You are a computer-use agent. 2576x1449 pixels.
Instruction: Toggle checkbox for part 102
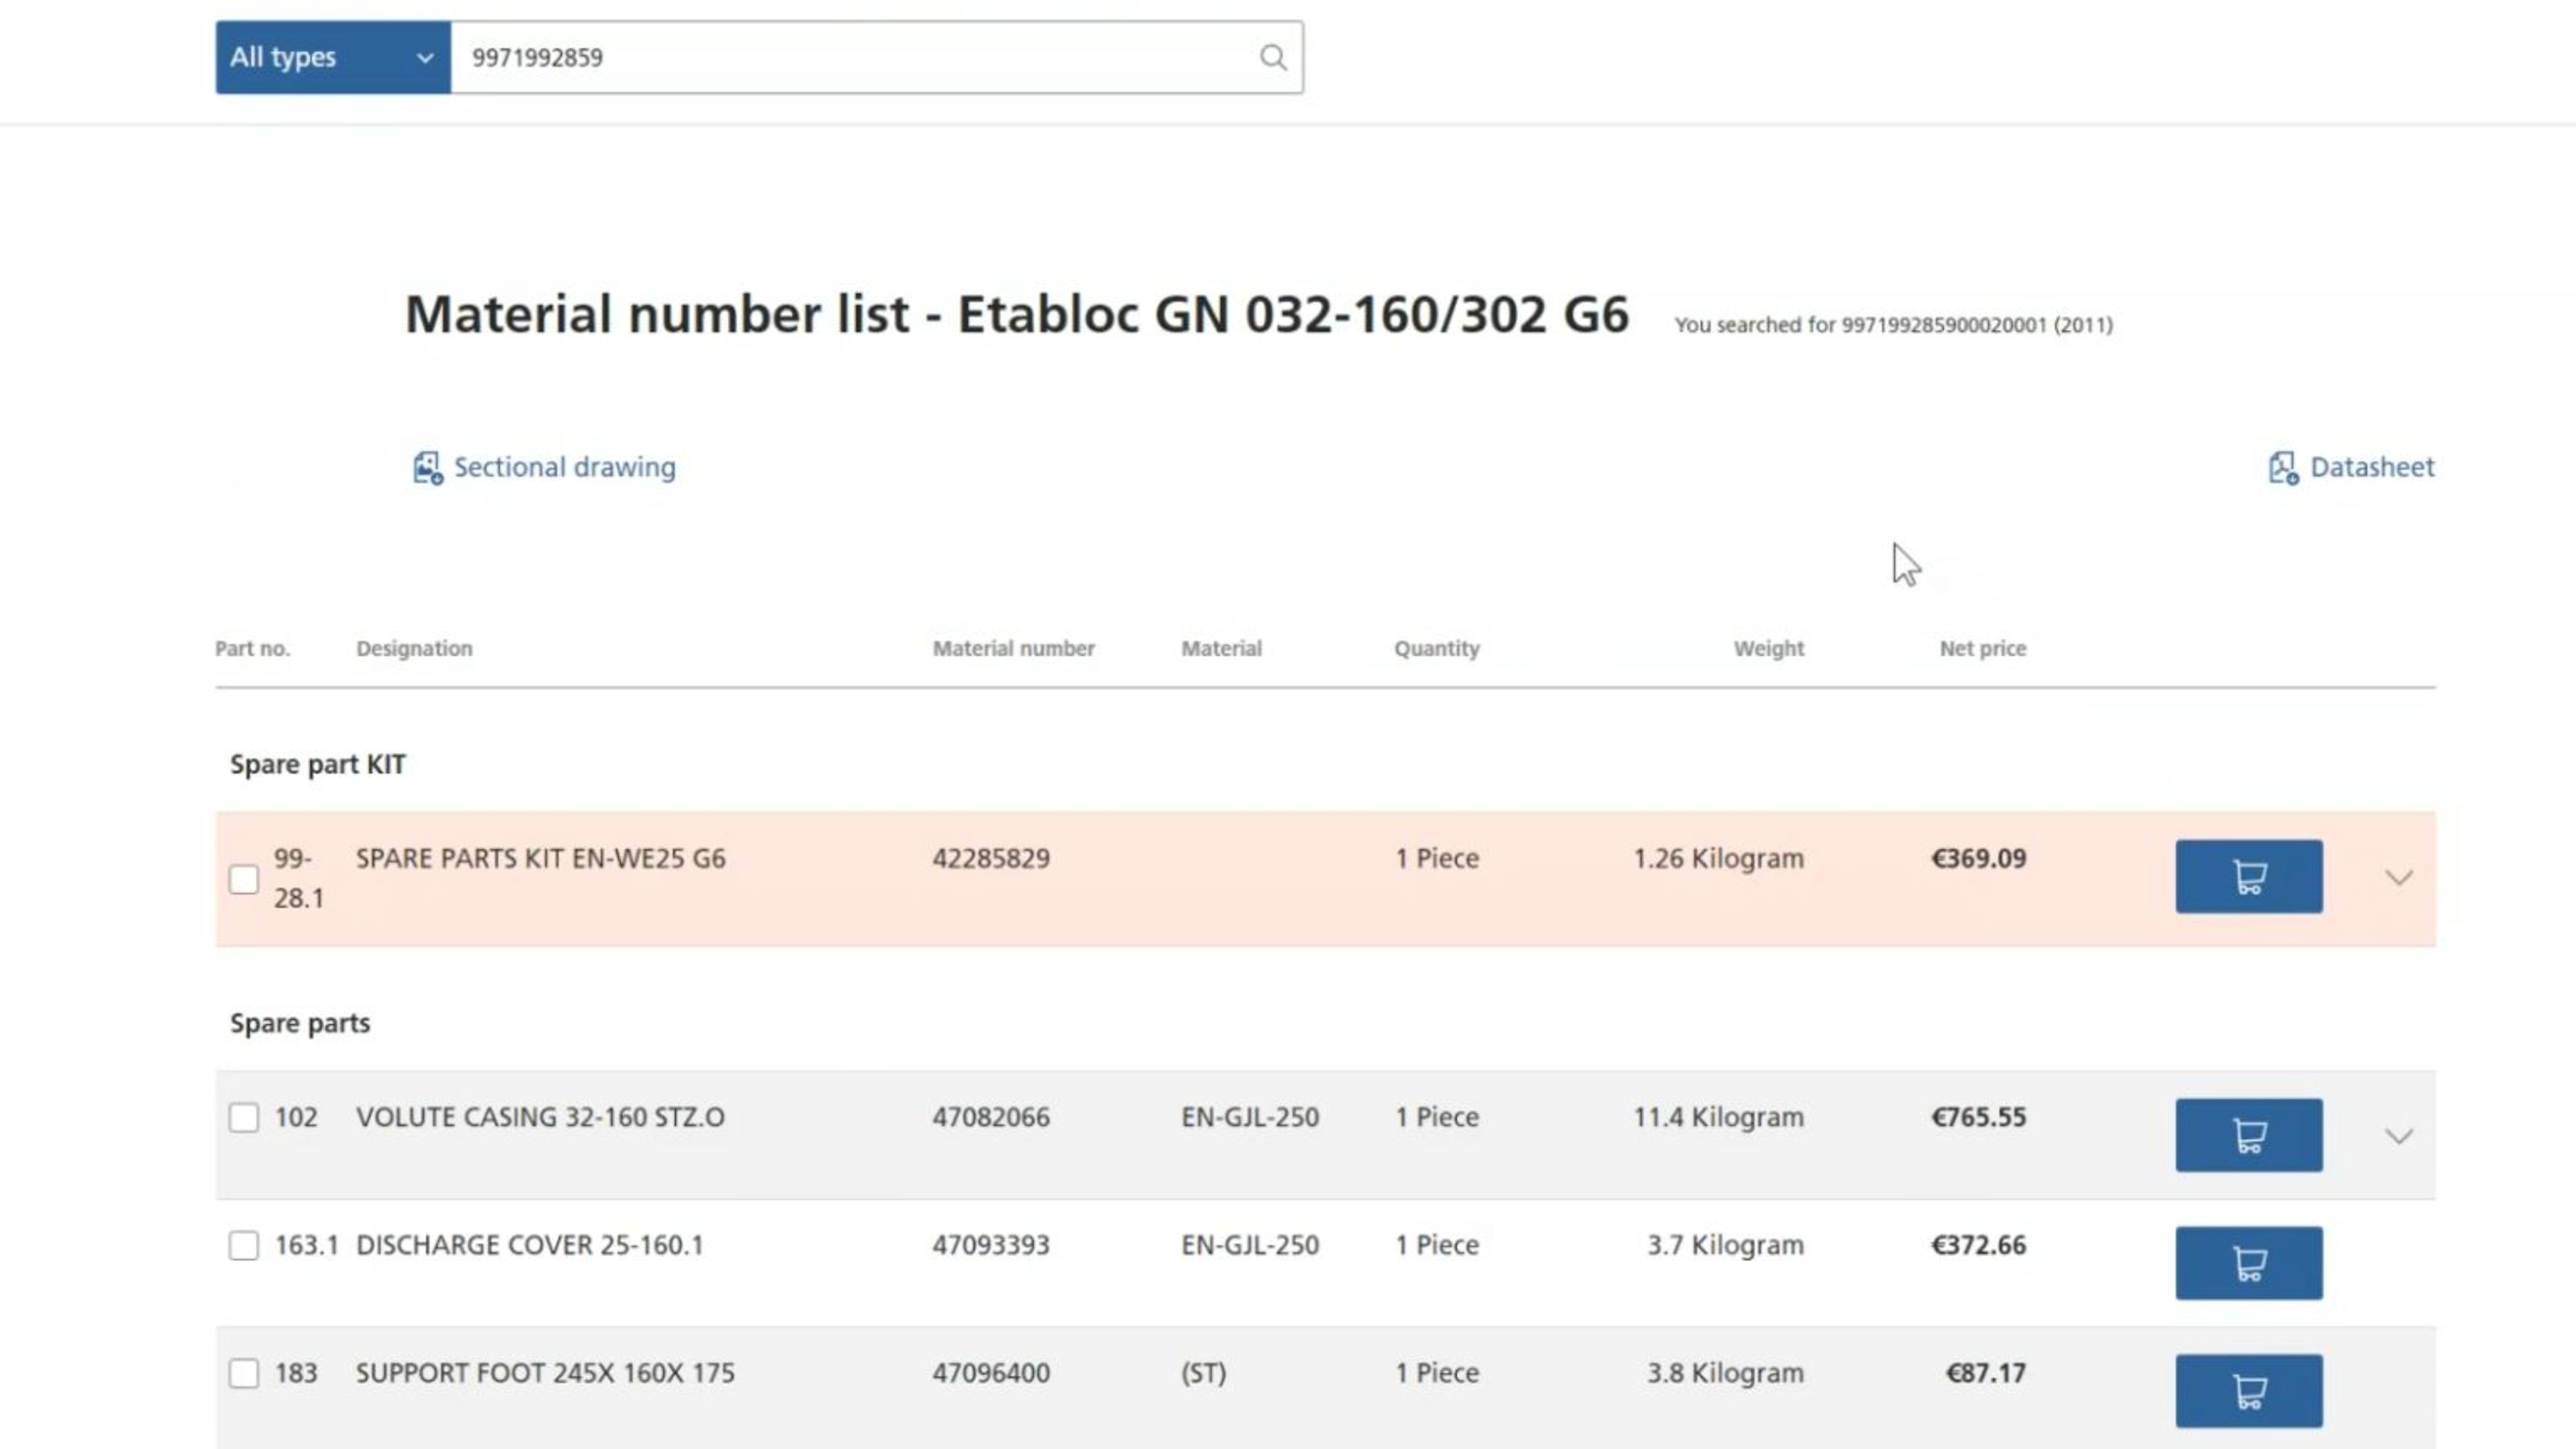click(243, 1116)
